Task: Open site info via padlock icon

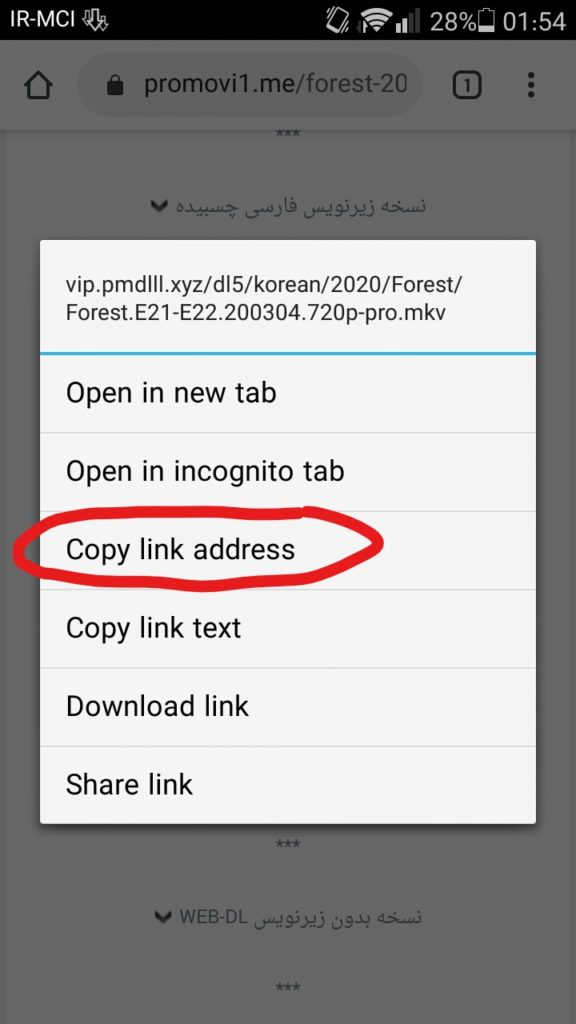Action: [115, 85]
